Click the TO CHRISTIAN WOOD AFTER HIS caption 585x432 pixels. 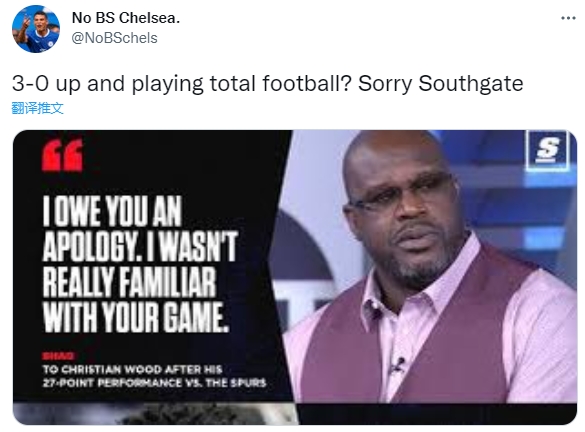132,369
